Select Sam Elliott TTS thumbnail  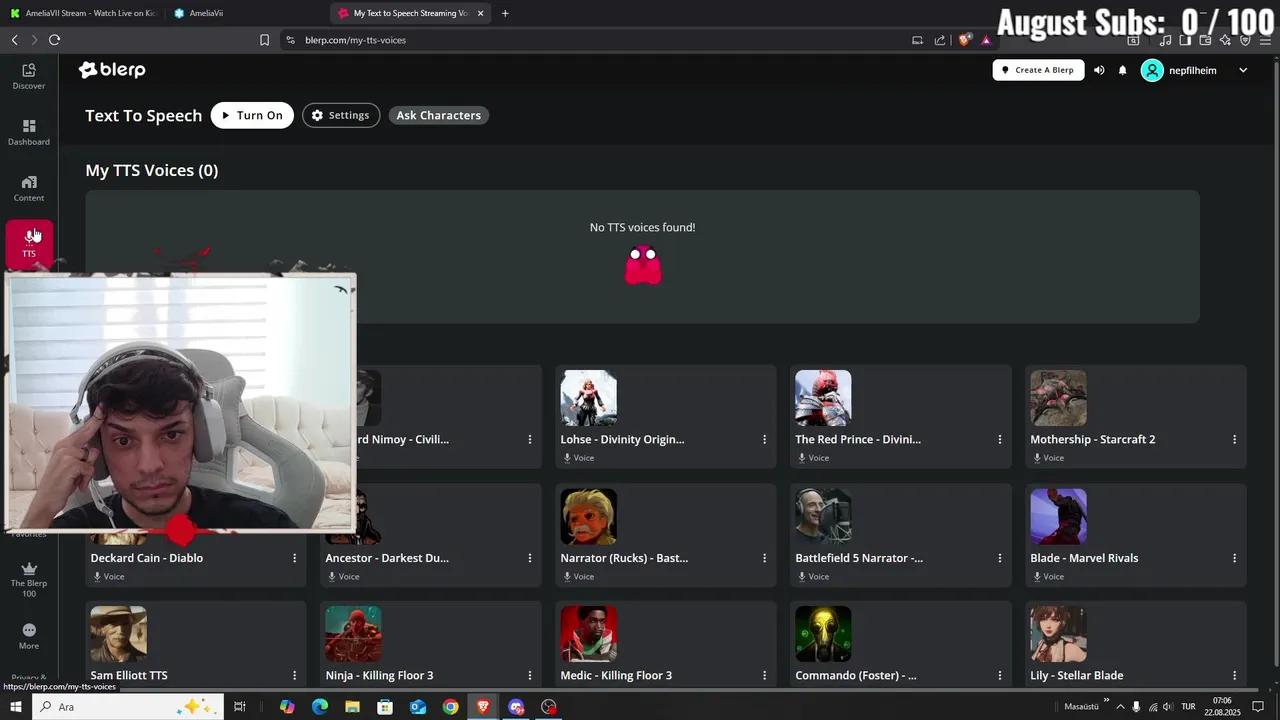(x=118, y=634)
